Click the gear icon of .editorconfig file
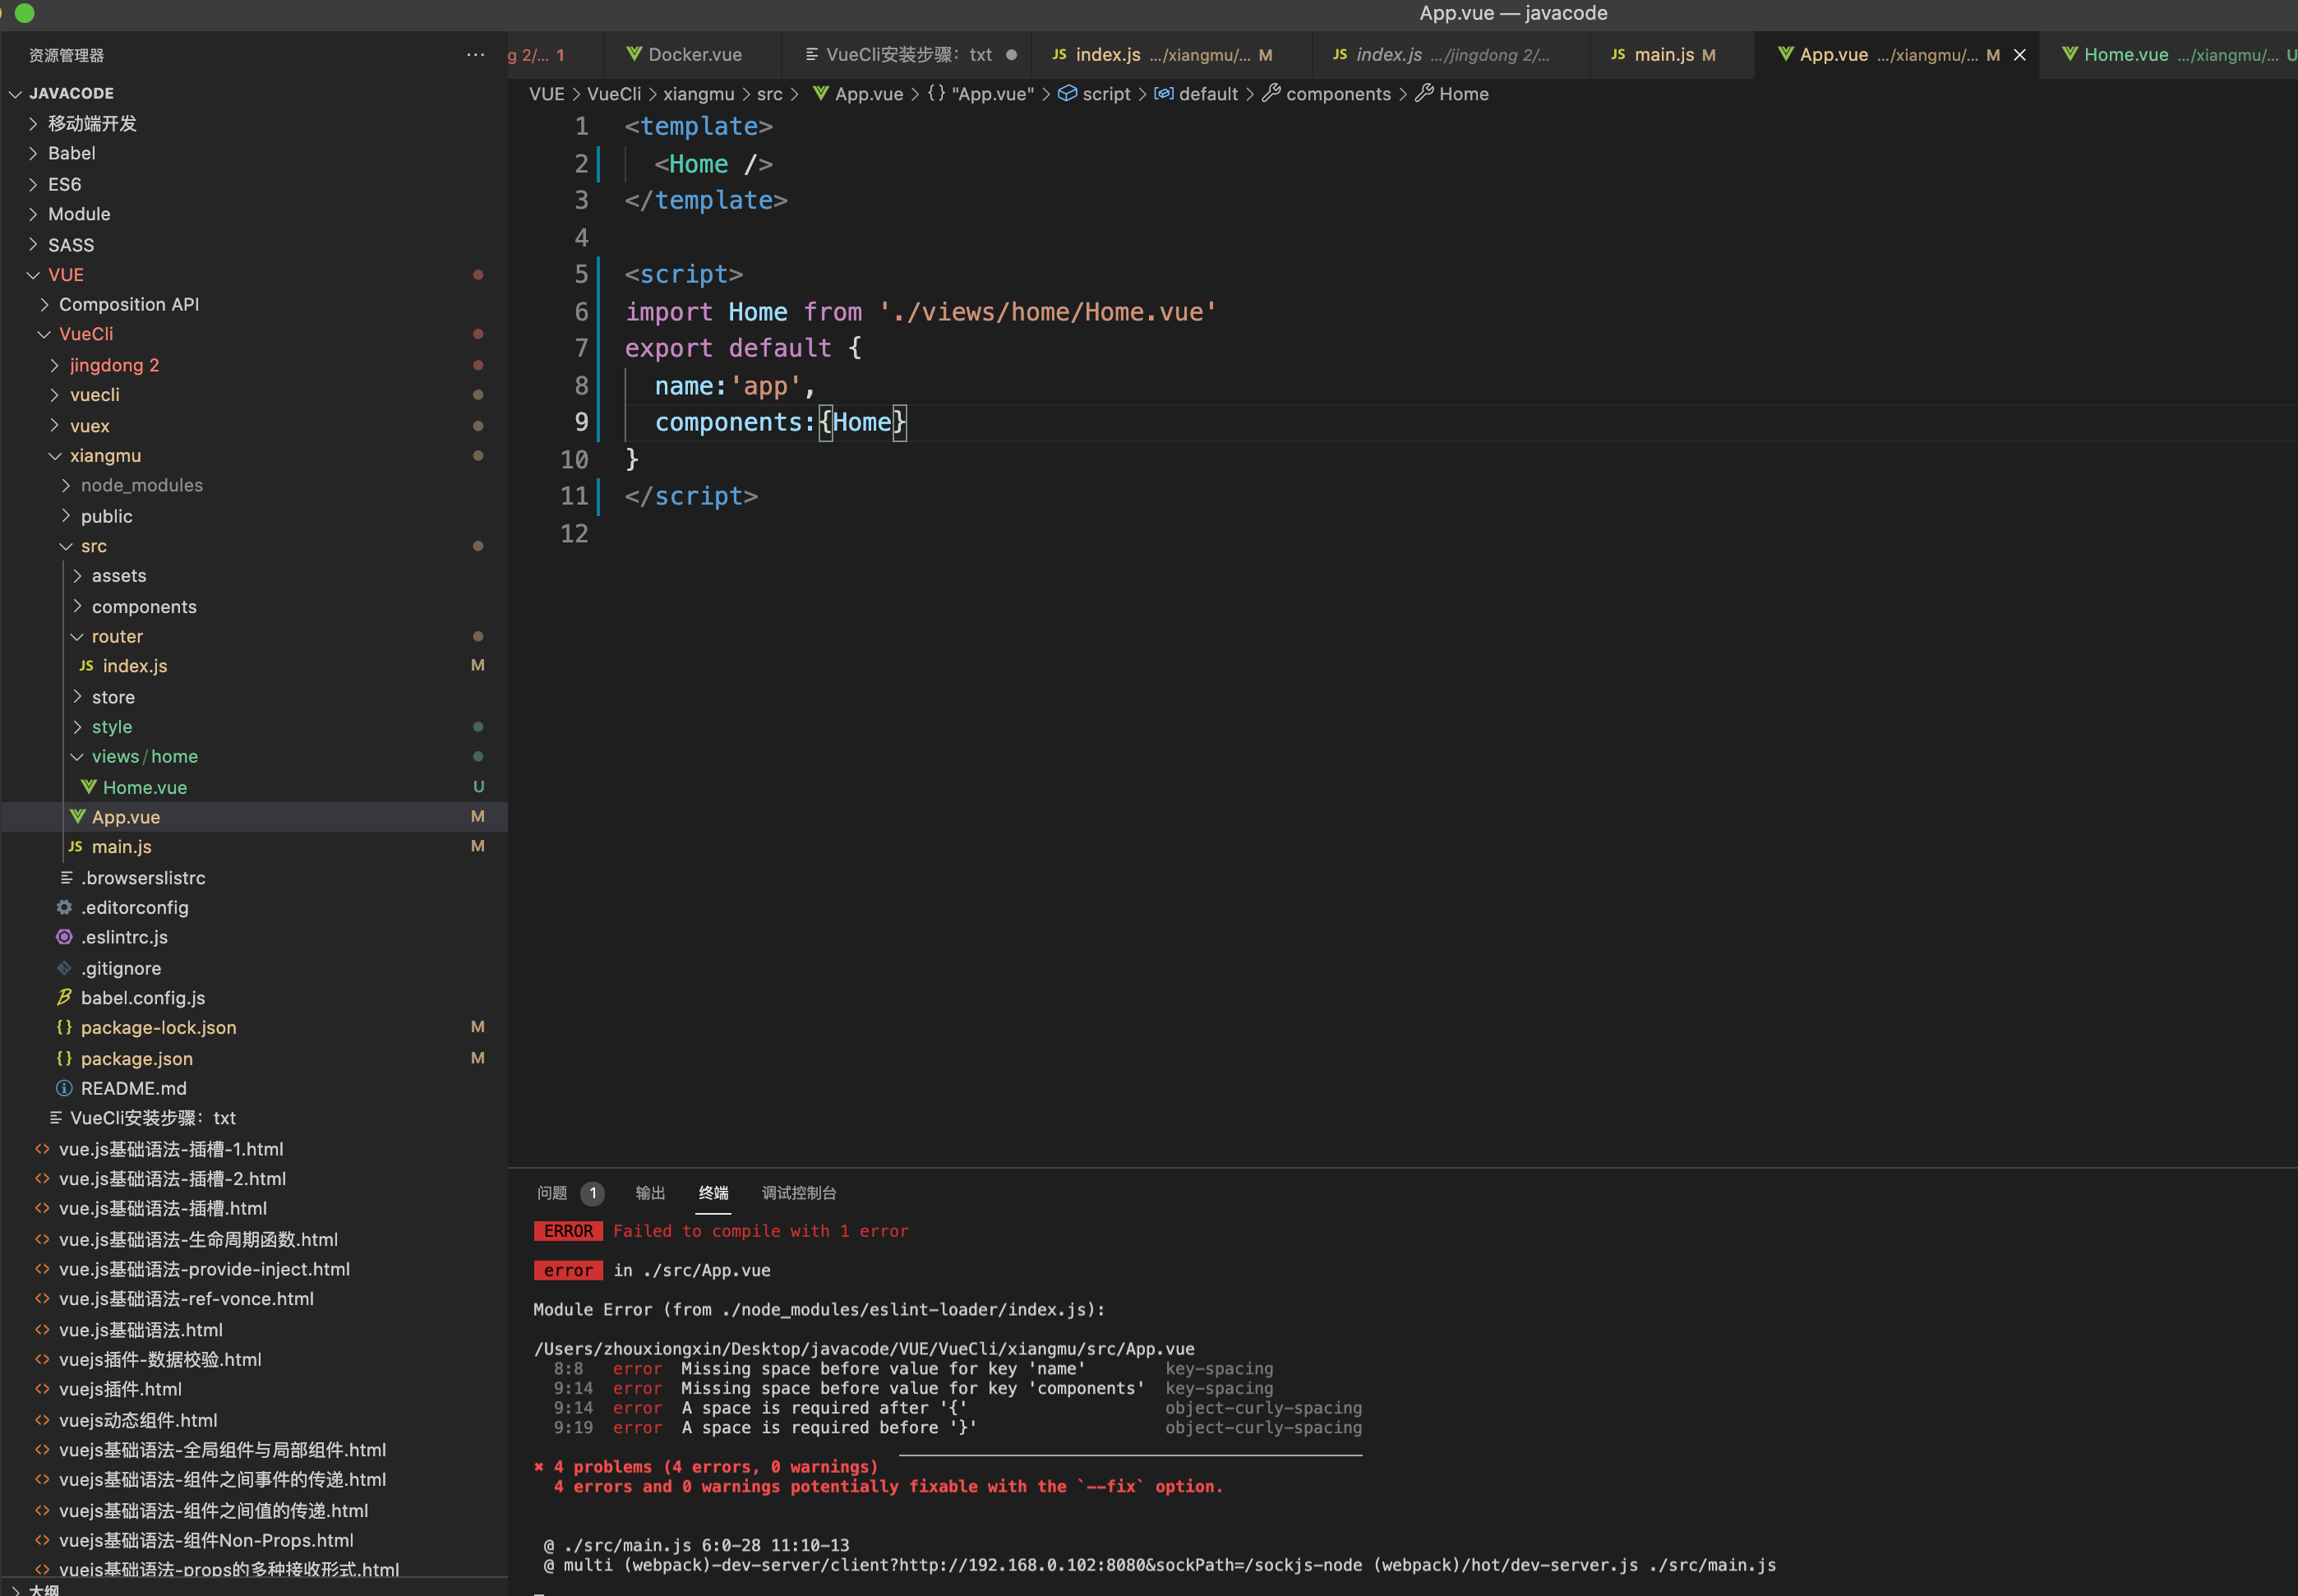 point(64,907)
